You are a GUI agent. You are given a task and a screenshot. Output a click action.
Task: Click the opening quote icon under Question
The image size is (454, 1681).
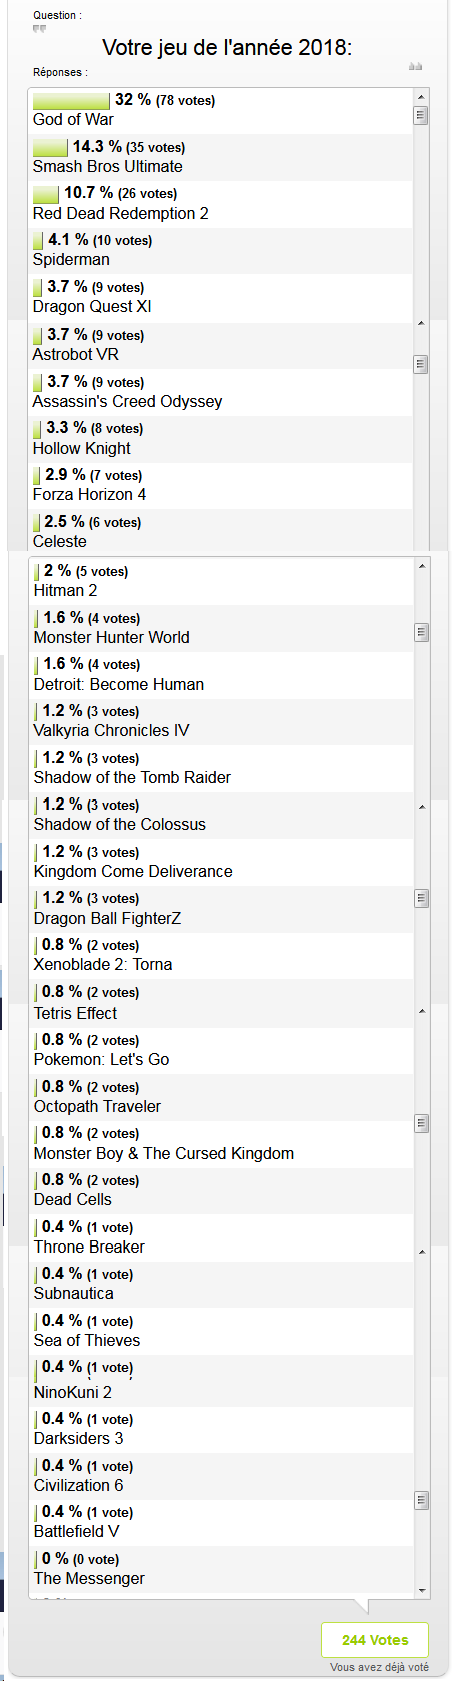point(39,28)
